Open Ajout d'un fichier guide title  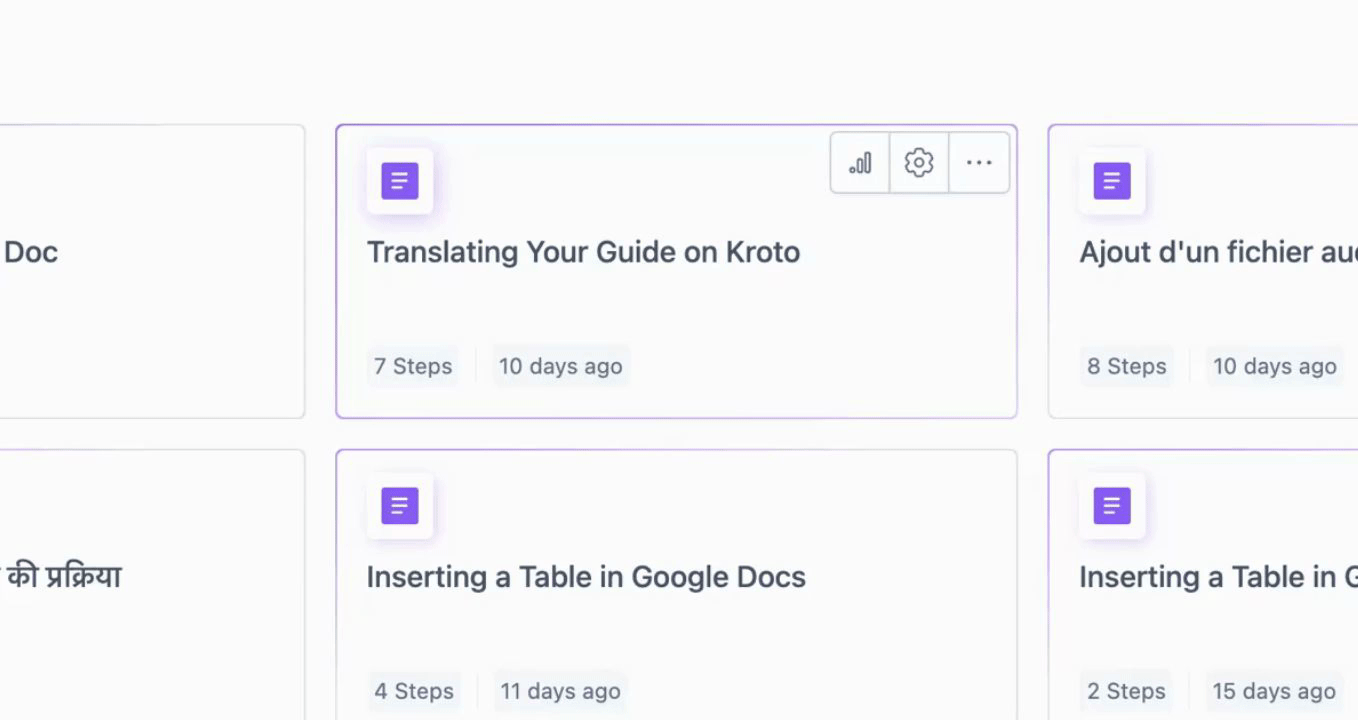coord(1218,252)
